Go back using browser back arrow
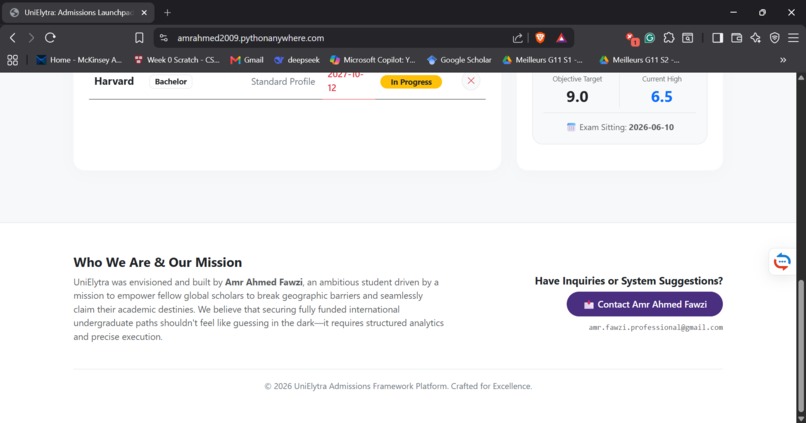Viewport: 806px width, 423px height. point(13,38)
